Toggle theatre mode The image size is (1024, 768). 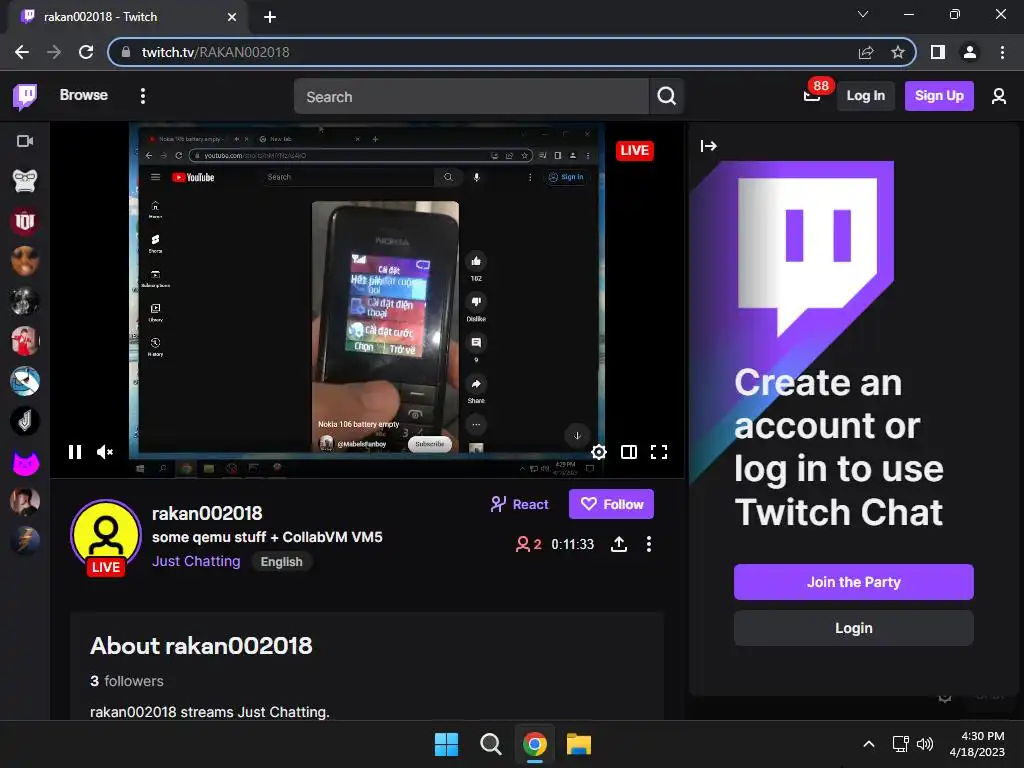click(629, 452)
